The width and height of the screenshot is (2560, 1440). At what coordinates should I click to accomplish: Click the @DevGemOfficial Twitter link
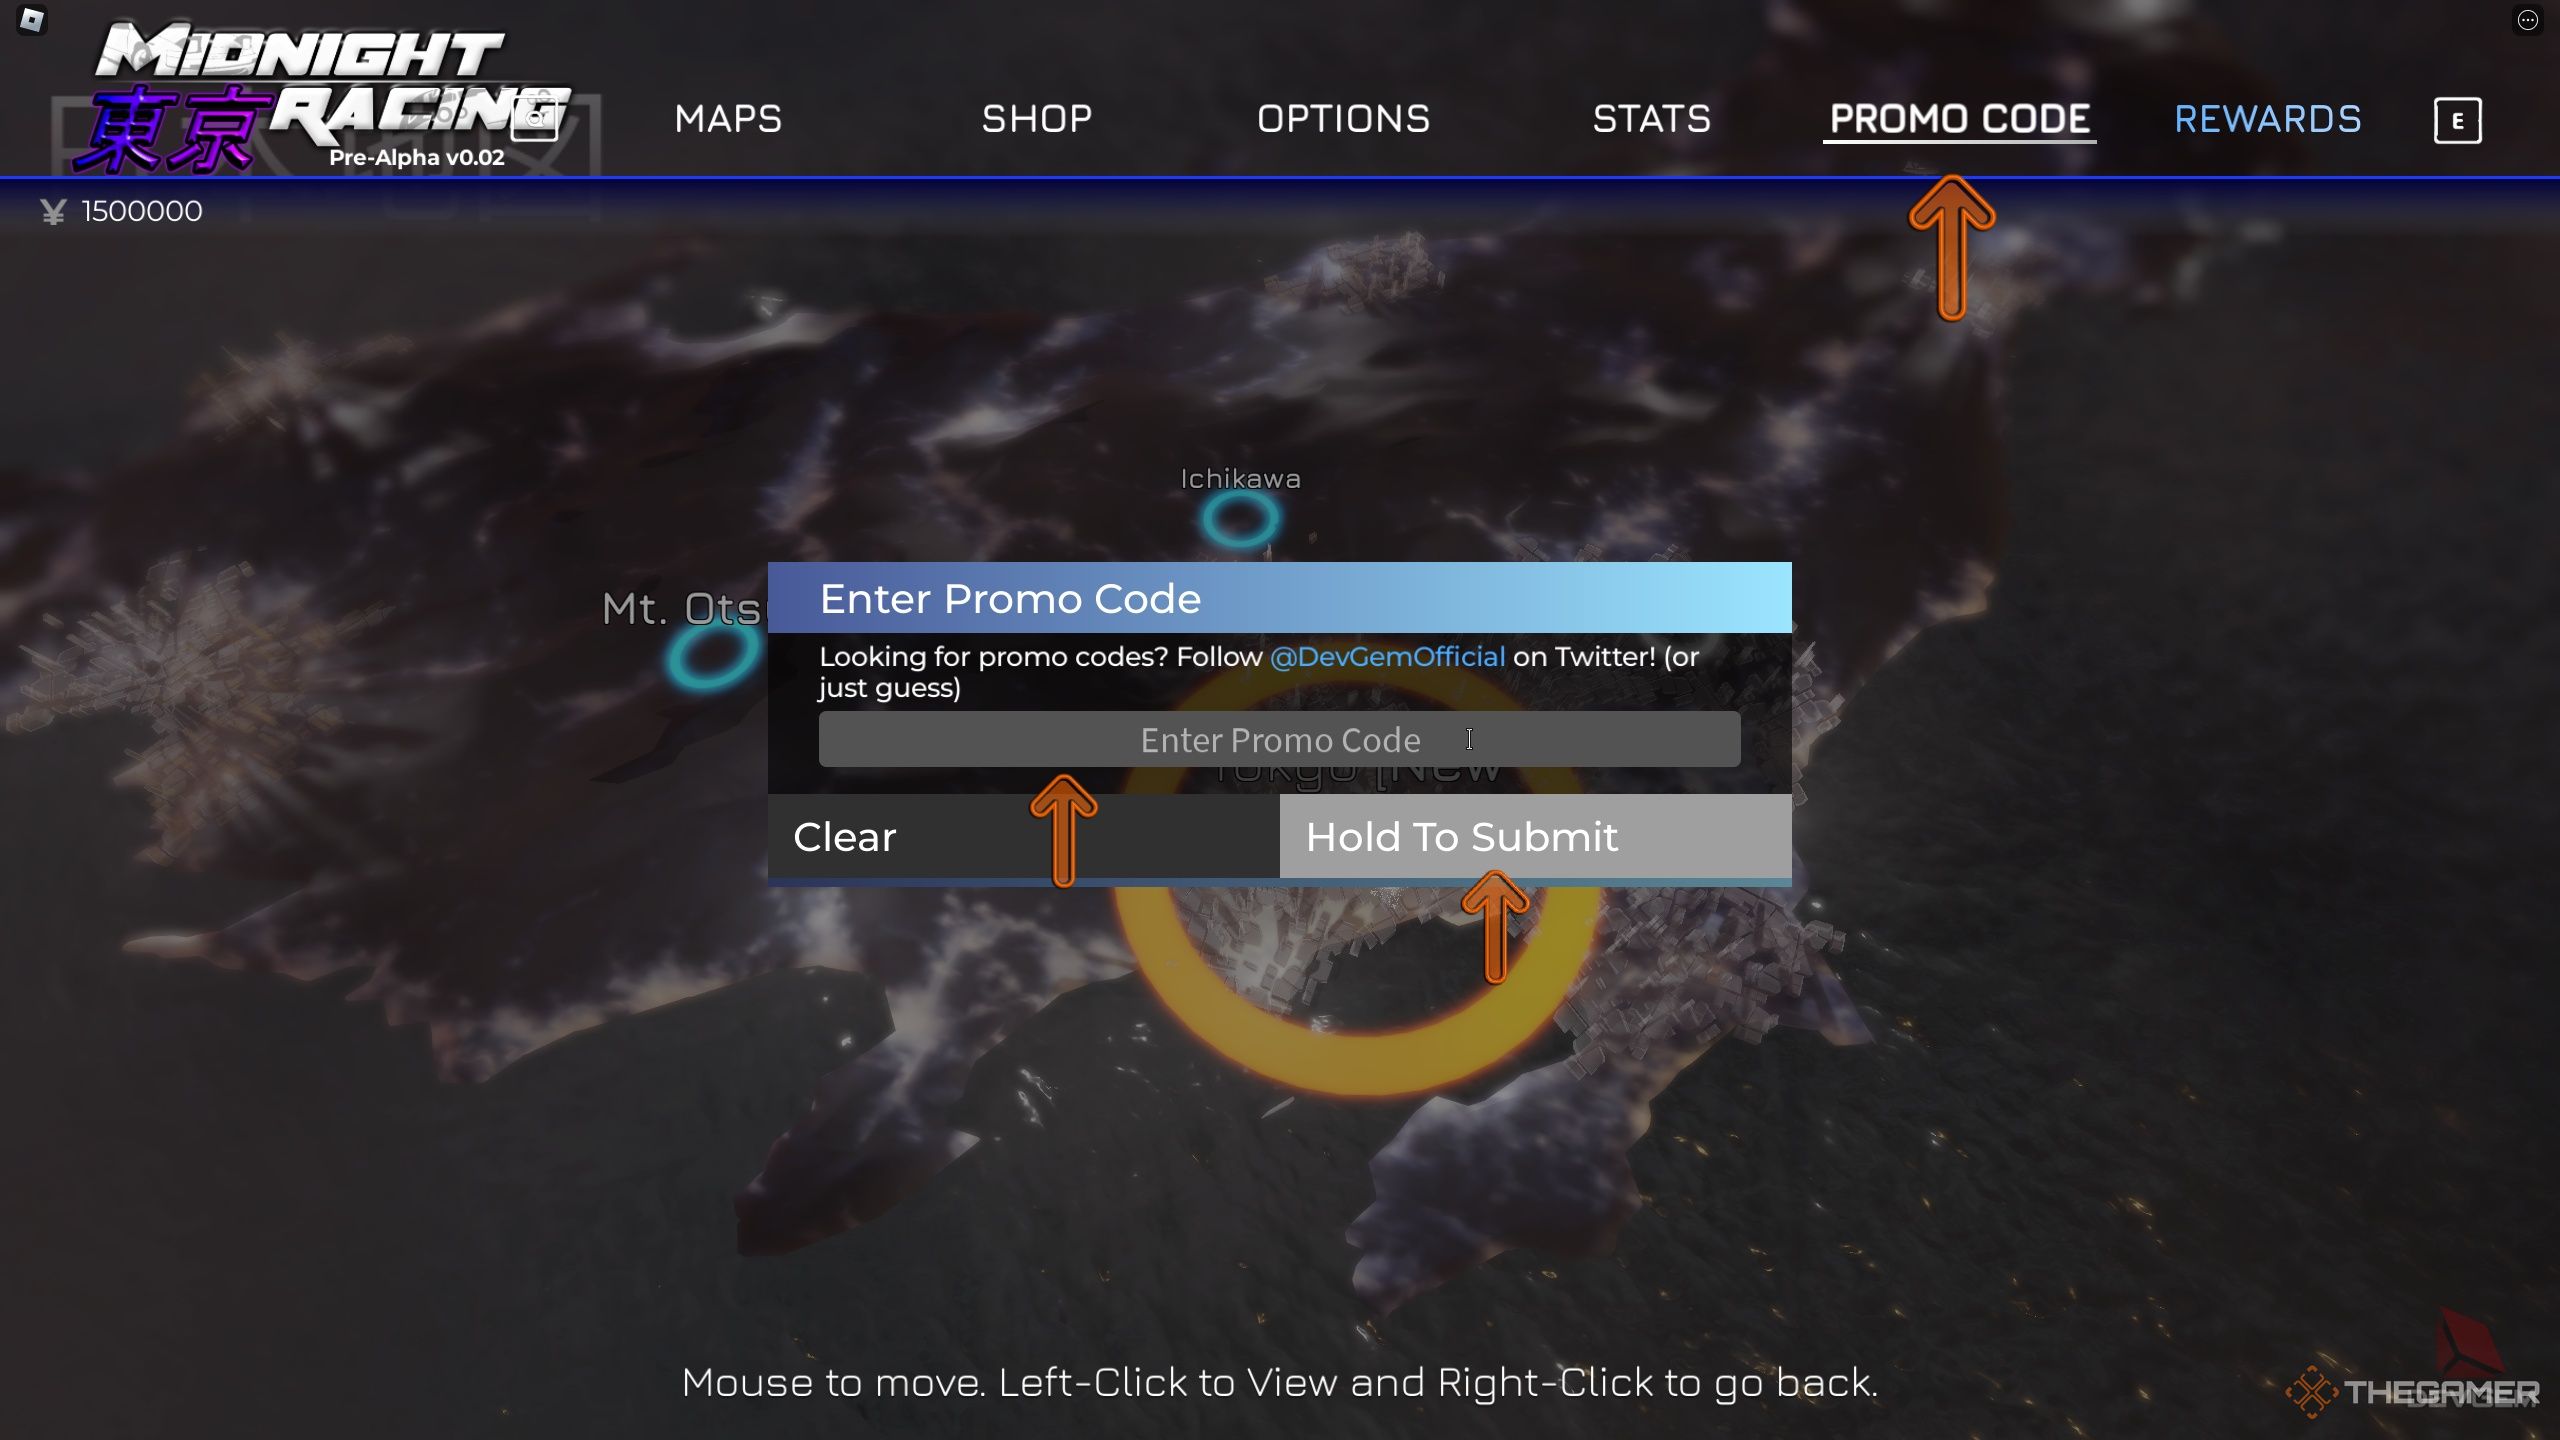click(1387, 658)
